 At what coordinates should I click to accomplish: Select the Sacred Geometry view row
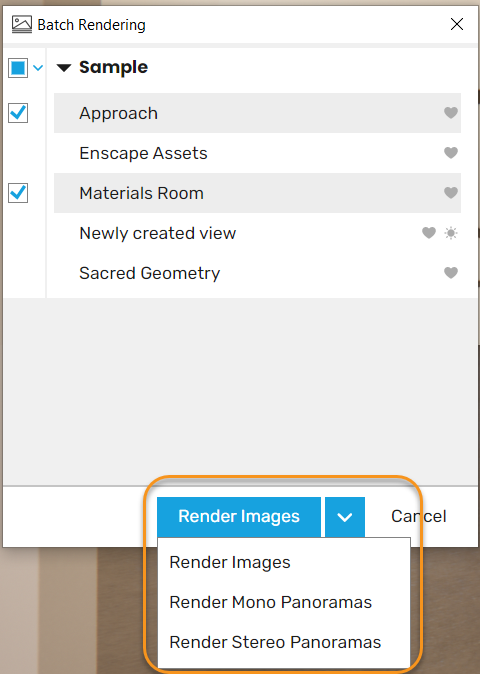257,273
